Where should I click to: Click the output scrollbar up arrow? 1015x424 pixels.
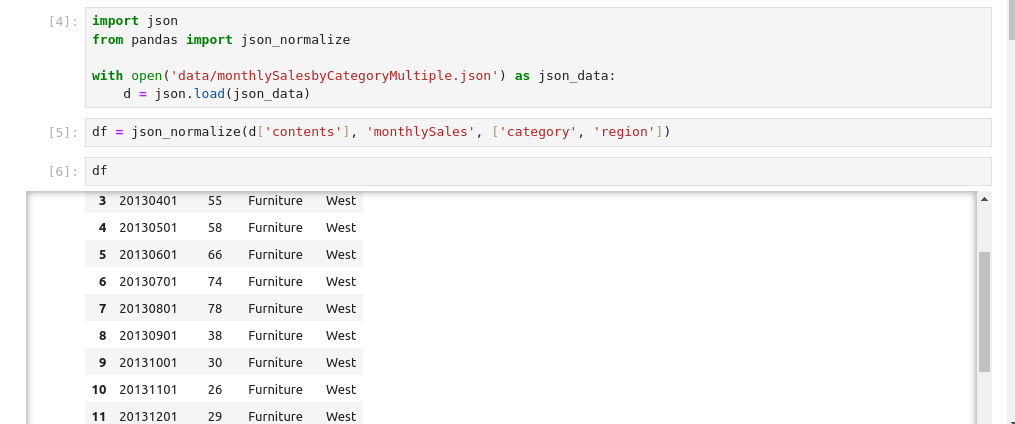(984, 200)
